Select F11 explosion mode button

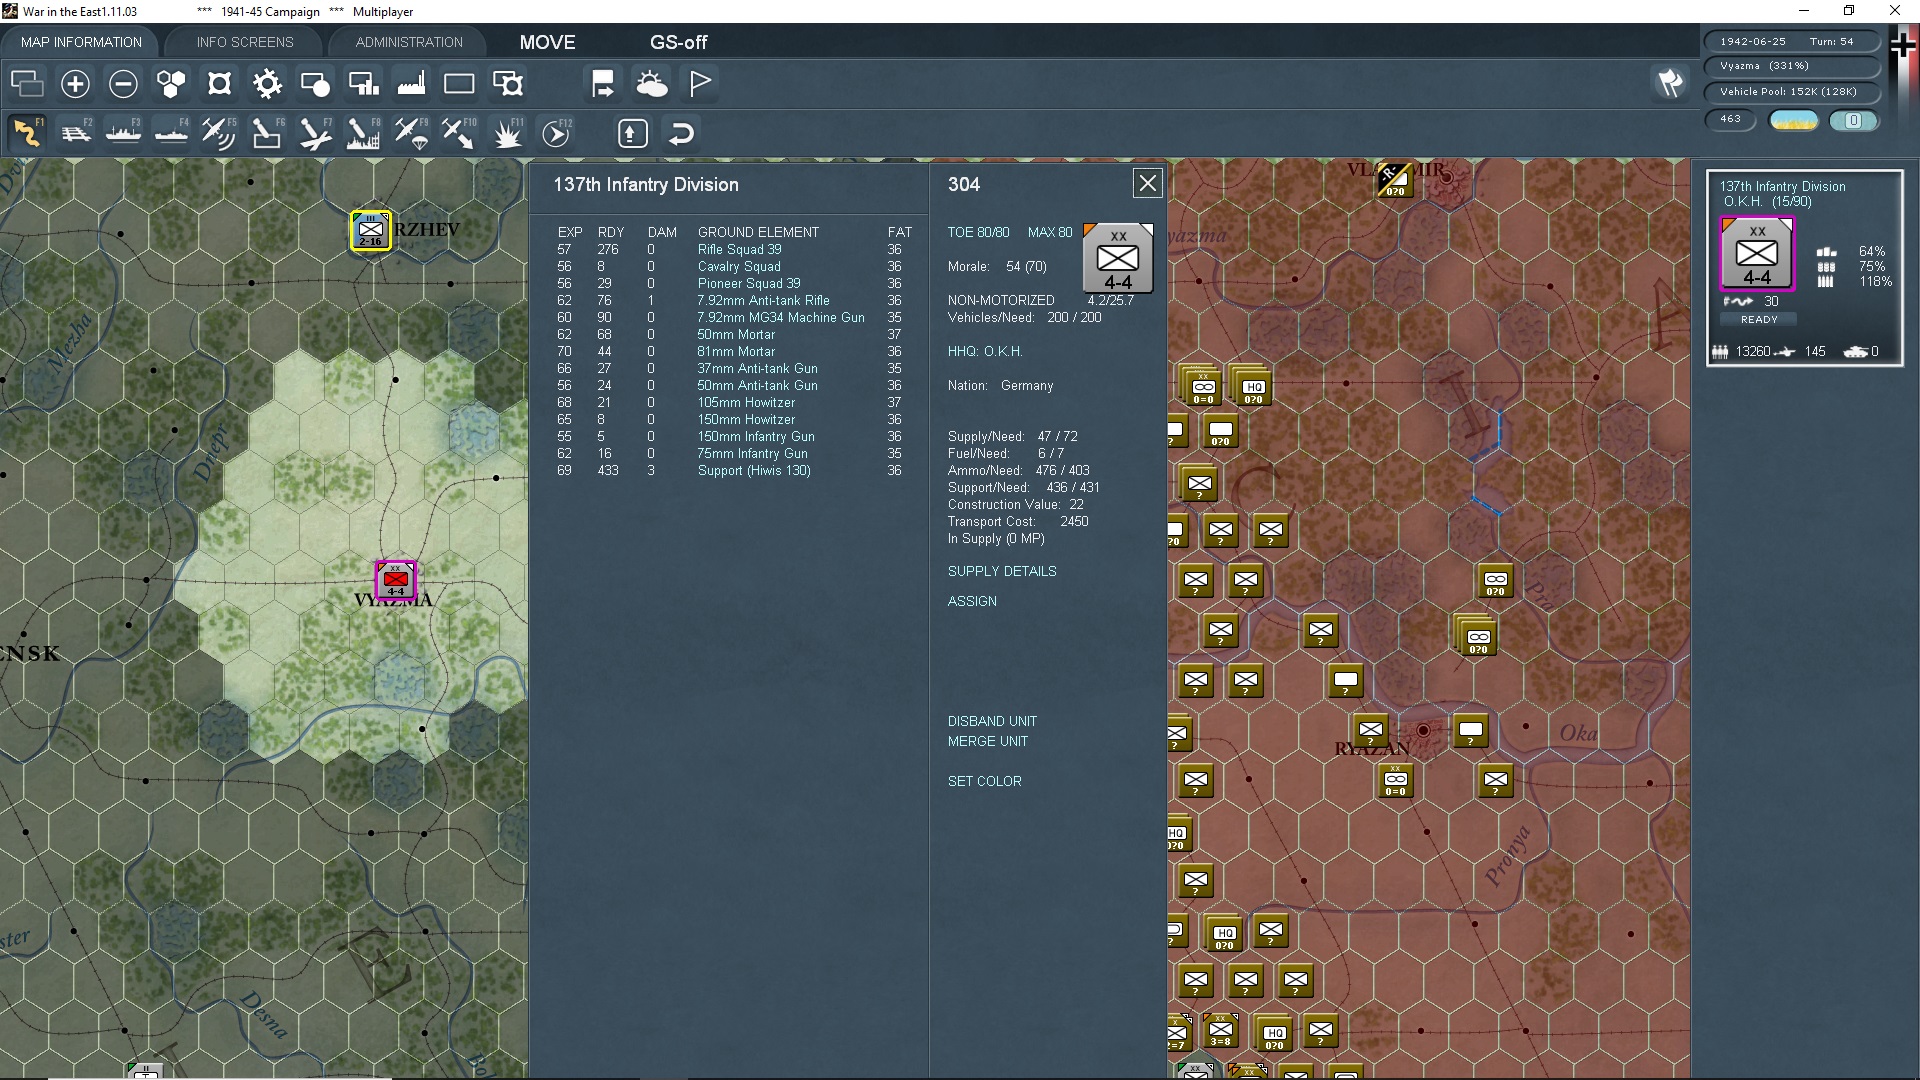[x=508, y=133]
